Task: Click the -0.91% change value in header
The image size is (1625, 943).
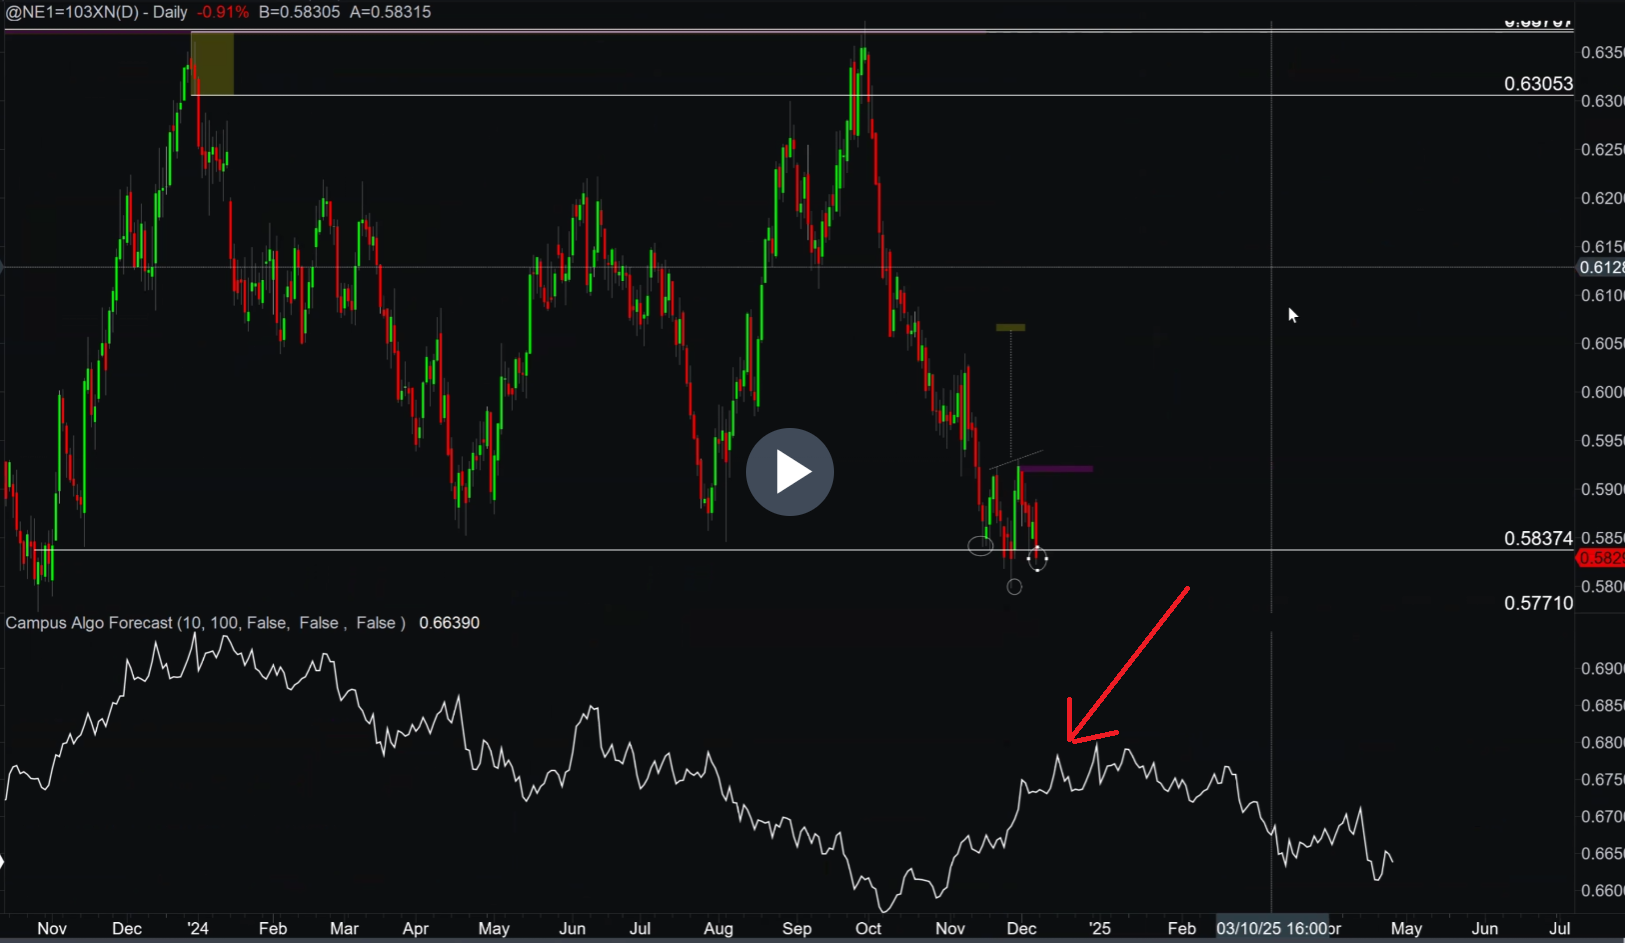Action: [x=224, y=12]
